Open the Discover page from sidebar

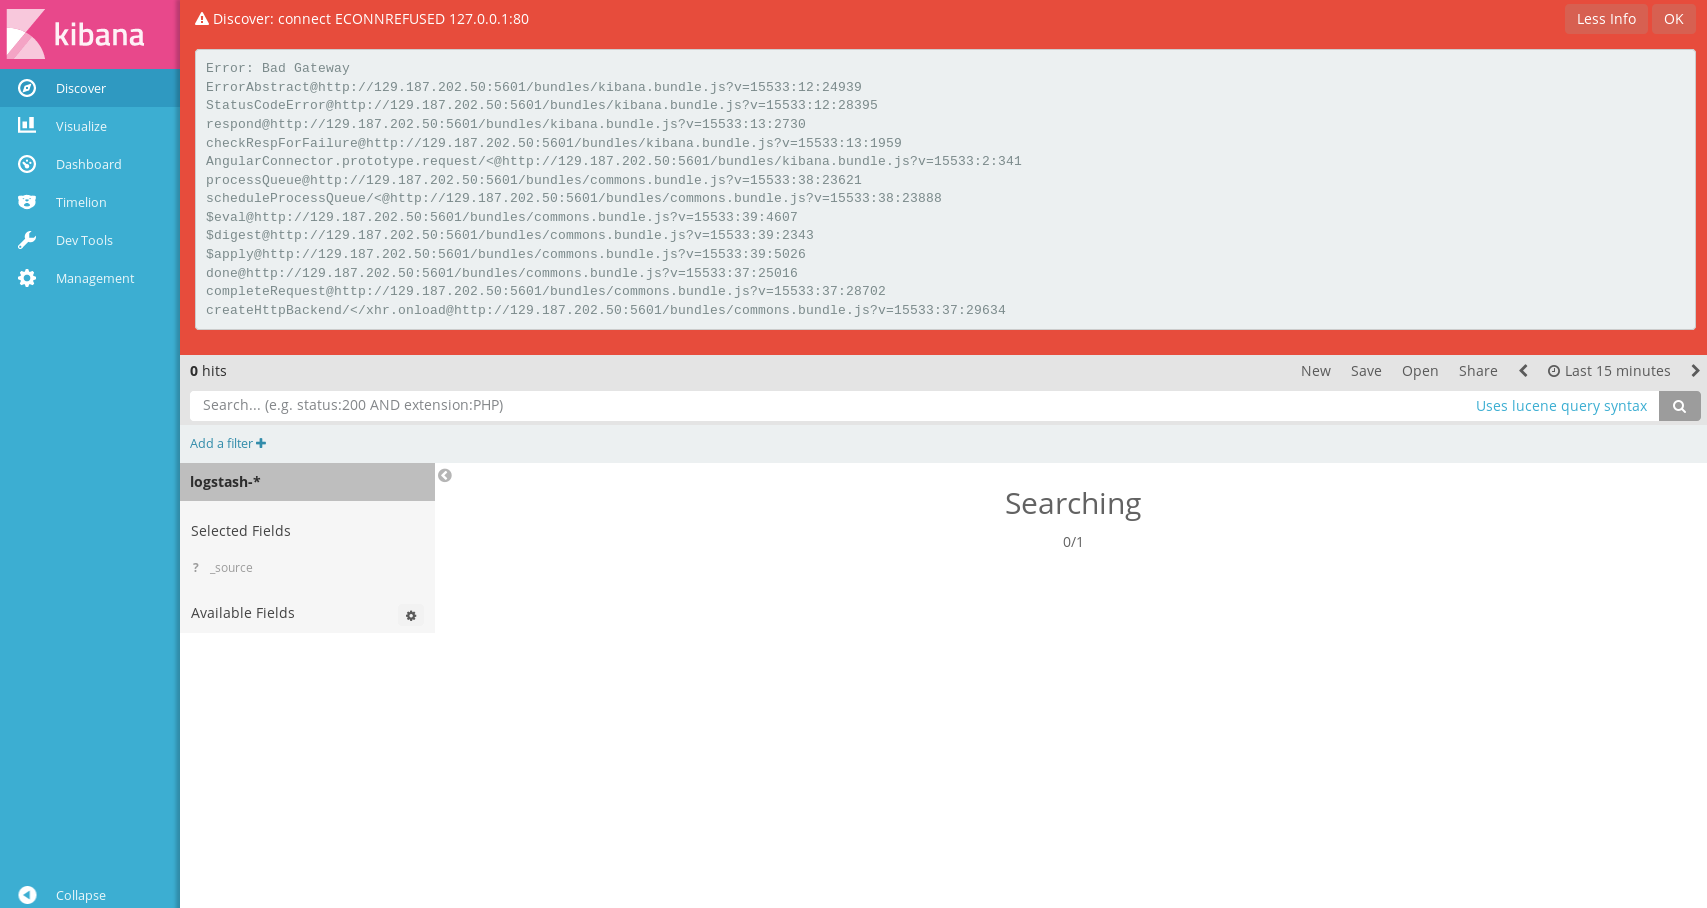[x=80, y=88]
